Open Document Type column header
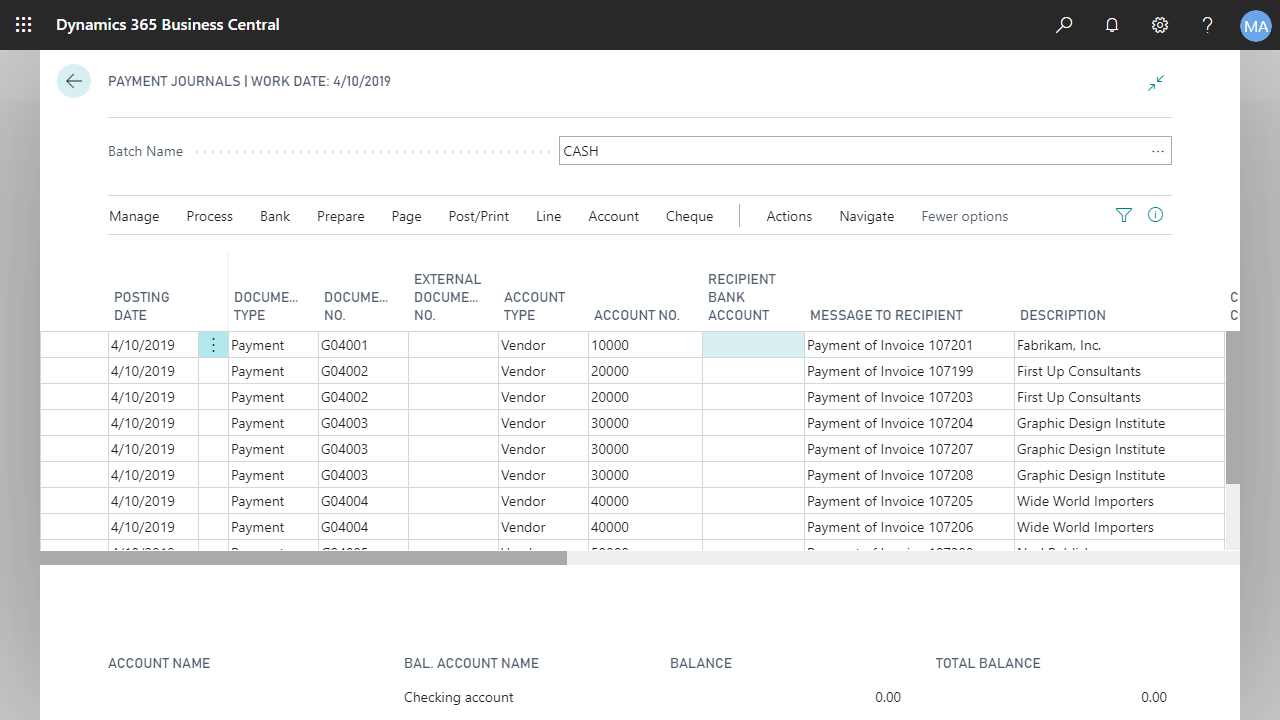 click(266, 306)
